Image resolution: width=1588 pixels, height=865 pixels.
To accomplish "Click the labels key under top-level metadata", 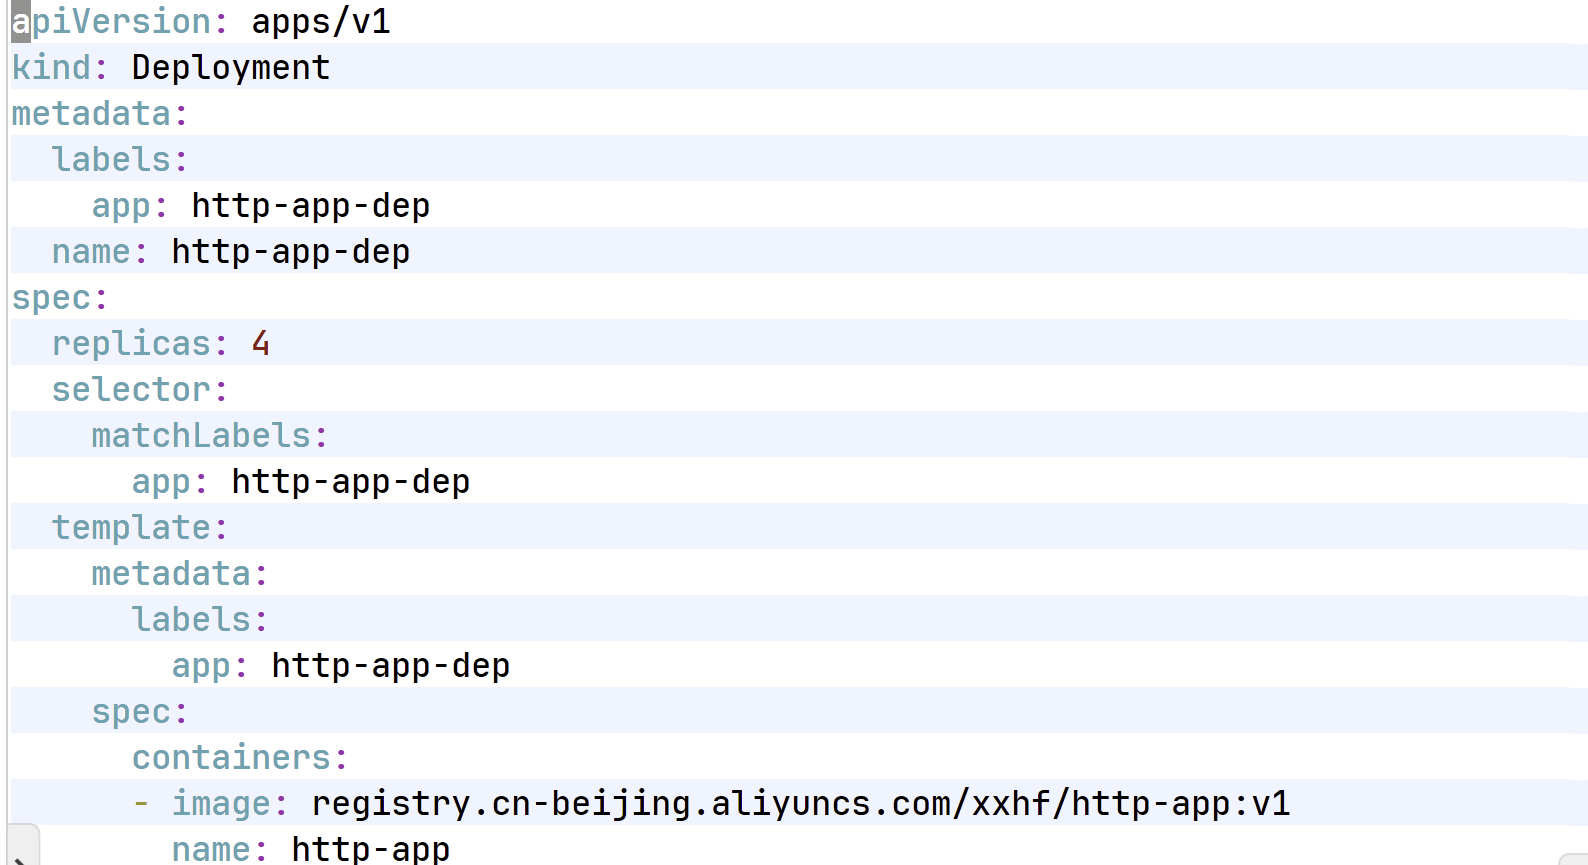I will [111, 160].
